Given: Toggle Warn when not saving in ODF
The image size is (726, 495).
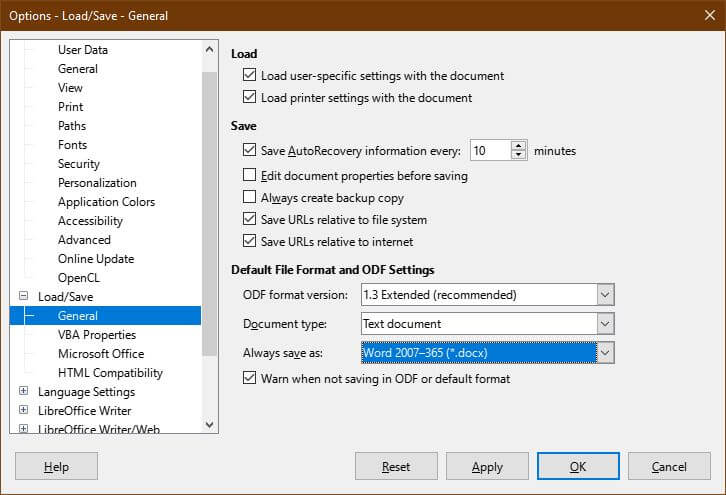Looking at the screenshot, I should click(250, 379).
